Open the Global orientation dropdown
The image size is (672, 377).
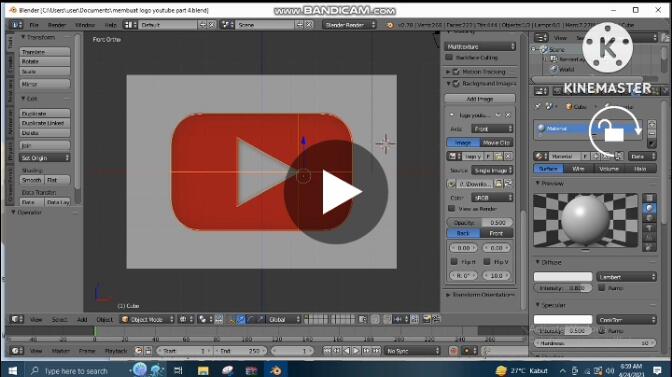[284, 320]
